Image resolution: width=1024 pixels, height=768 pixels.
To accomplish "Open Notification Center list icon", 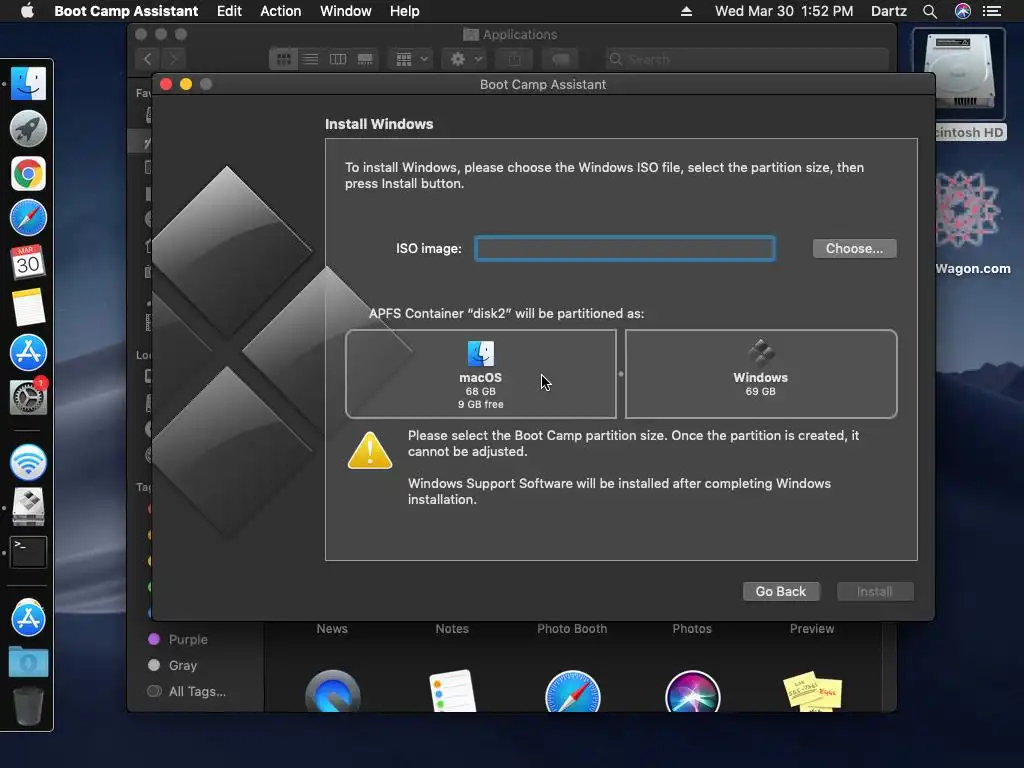I will 992,11.
